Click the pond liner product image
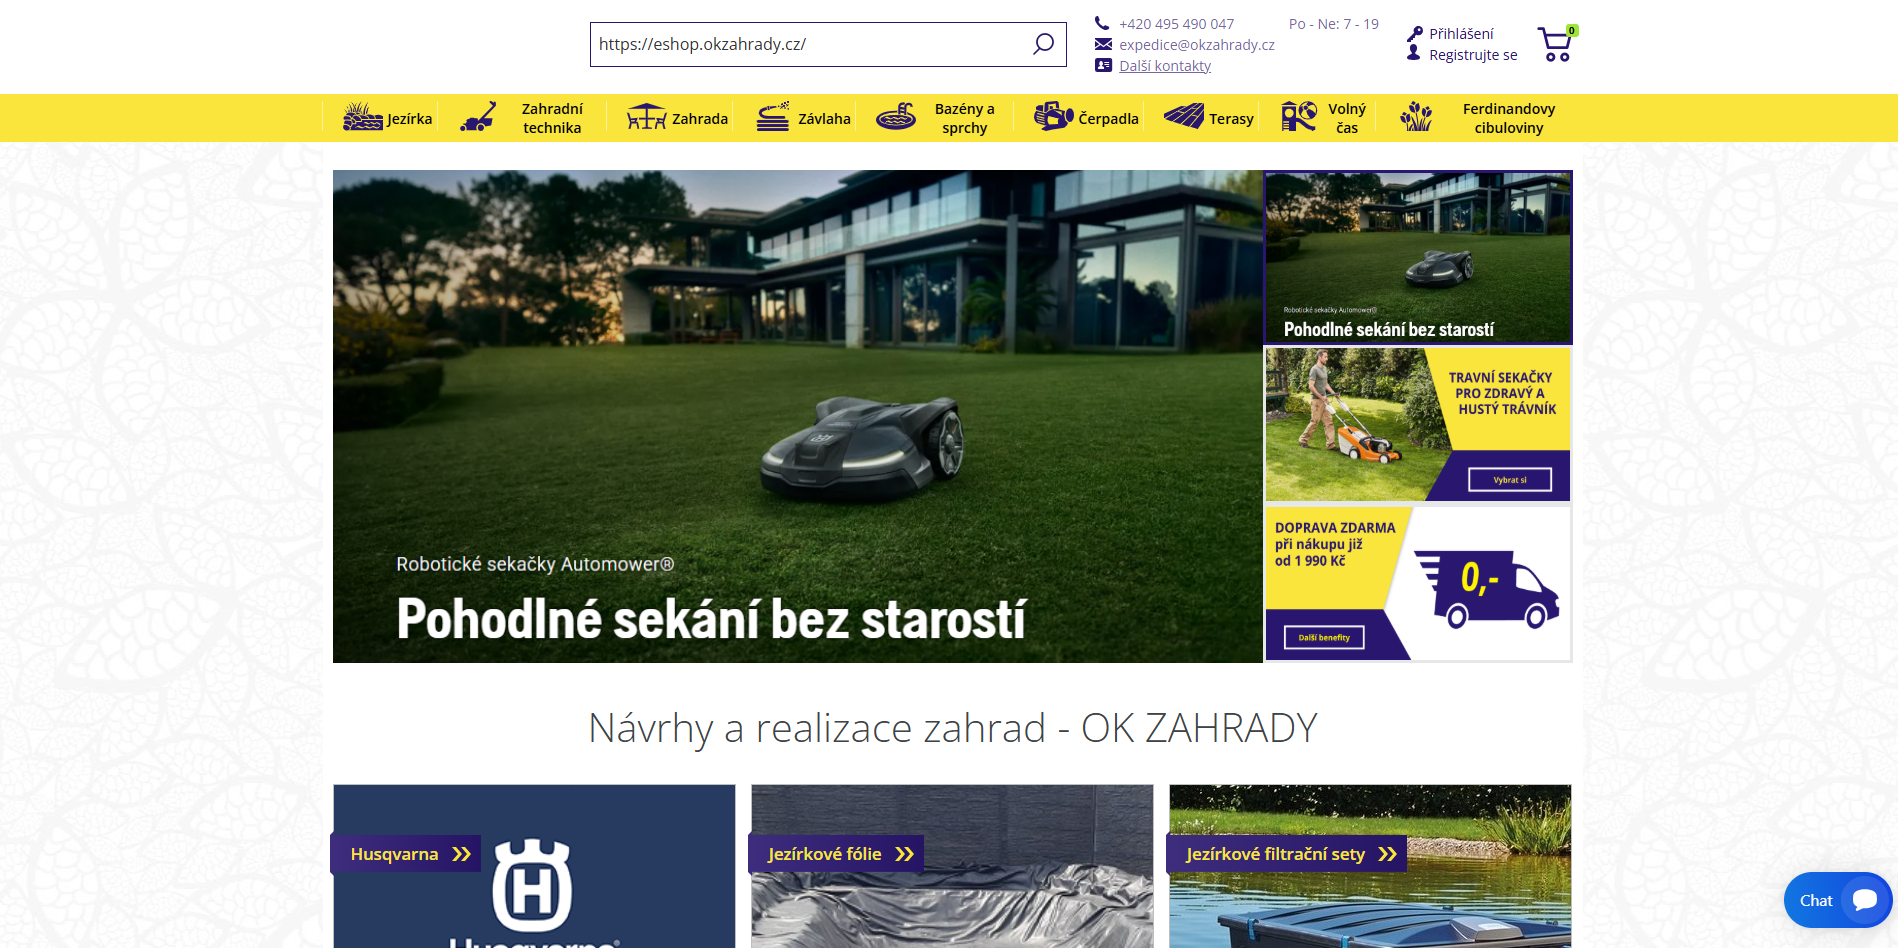 click(x=952, y=866)
